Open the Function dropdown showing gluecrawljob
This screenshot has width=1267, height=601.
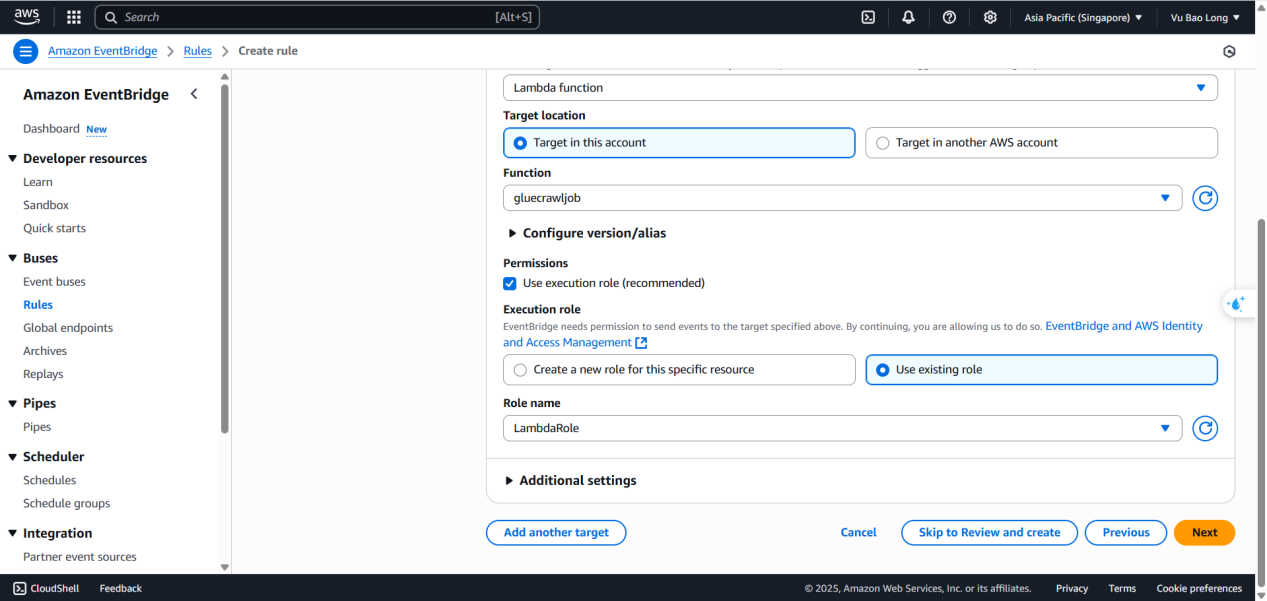(842, 198)
